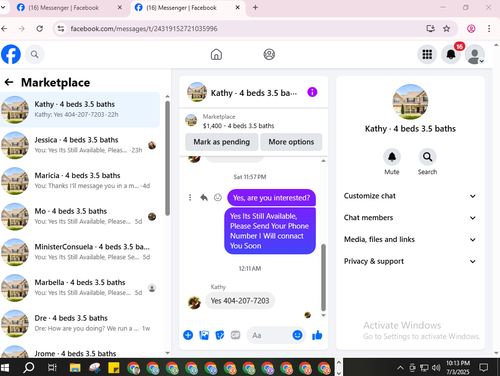This screenshot has height=376, width=500.
Task: Open Chrome three-dot menu
Action: click(489, 29)
